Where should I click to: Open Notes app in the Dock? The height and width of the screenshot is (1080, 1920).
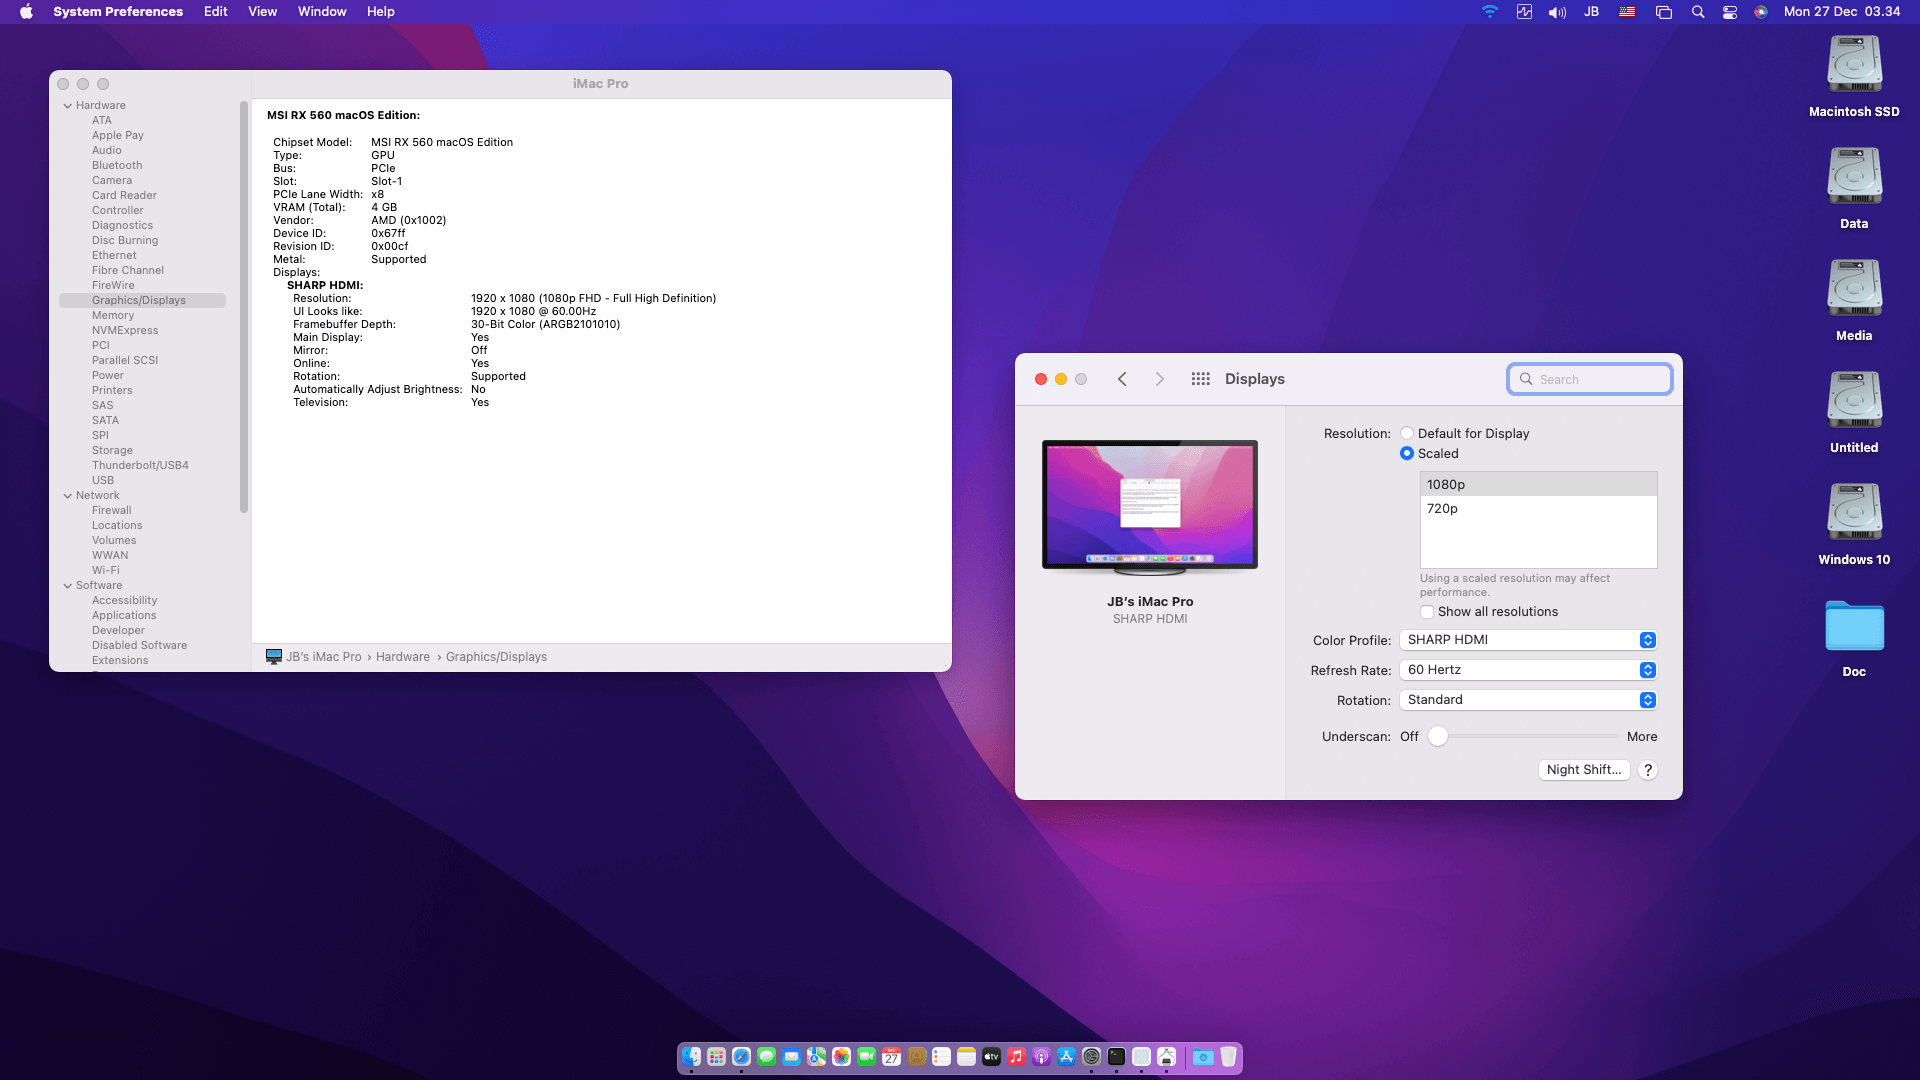click(967, 1057)
